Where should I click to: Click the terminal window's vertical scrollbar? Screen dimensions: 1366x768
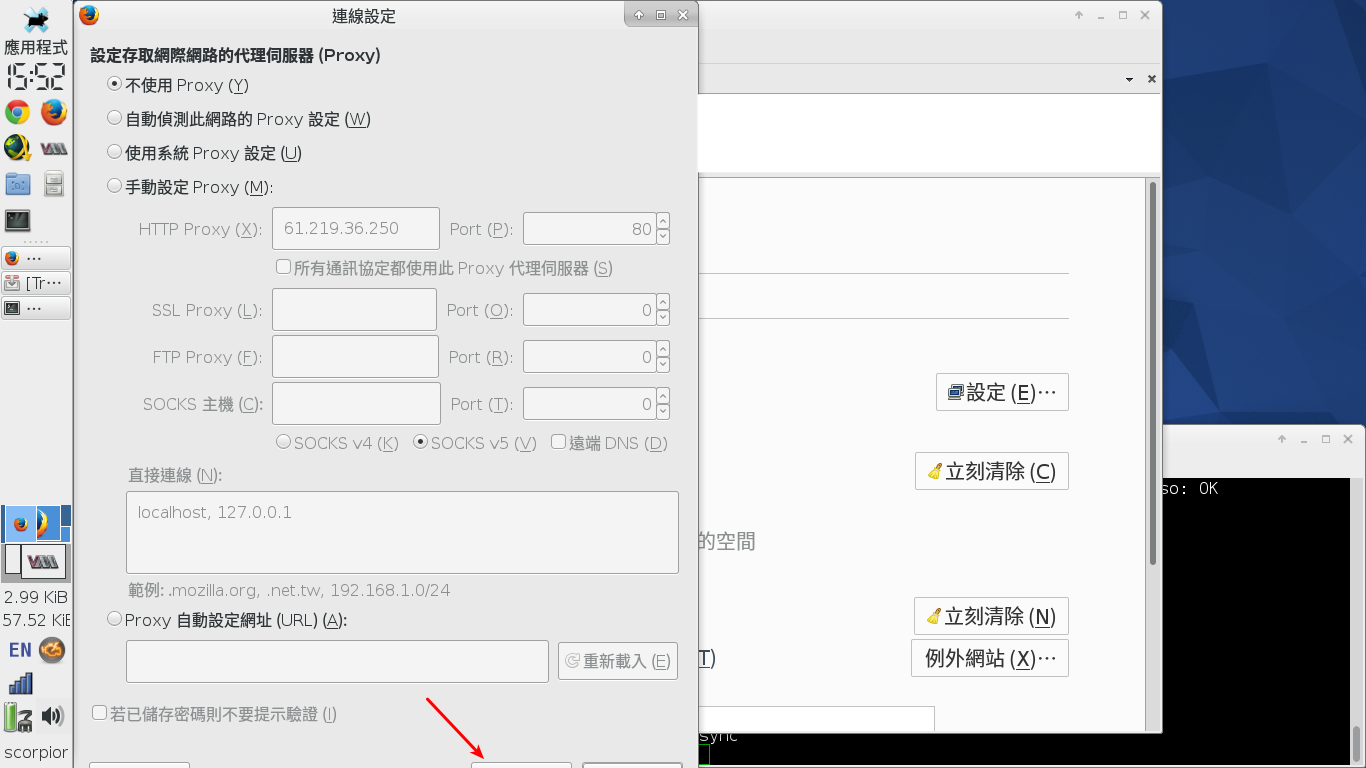point(1357,742)
